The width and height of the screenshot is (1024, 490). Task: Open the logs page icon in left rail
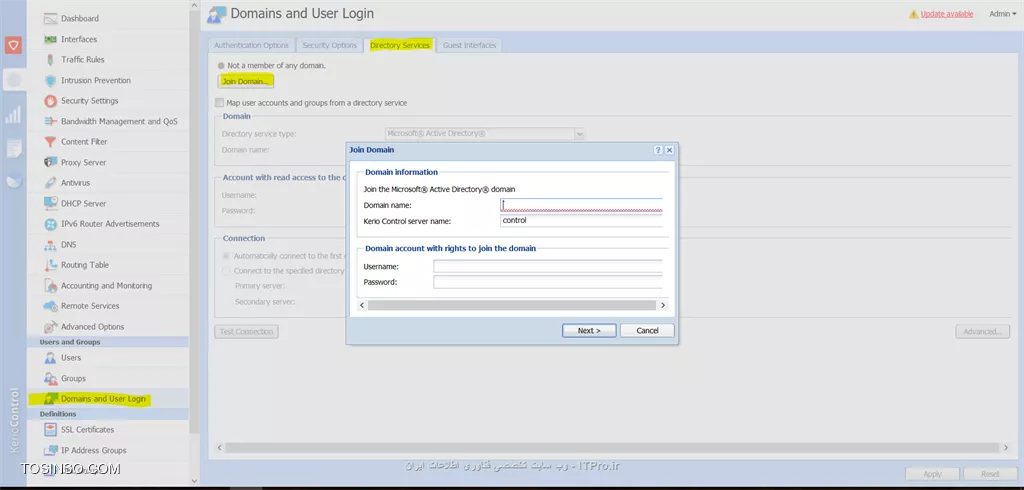[x=14, y=148]
